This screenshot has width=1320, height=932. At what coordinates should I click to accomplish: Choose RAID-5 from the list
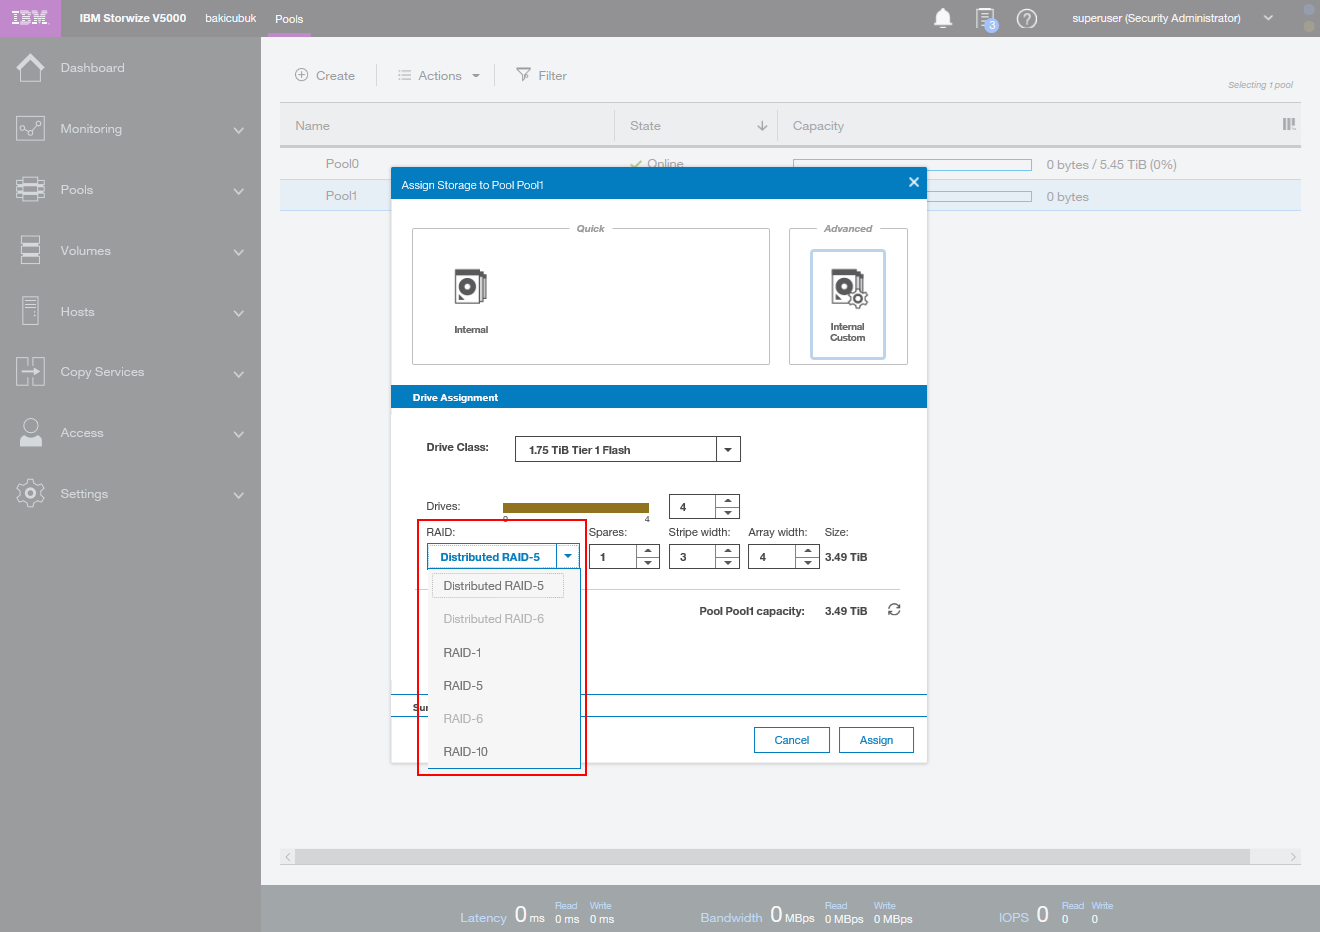(x=504, y=685)
